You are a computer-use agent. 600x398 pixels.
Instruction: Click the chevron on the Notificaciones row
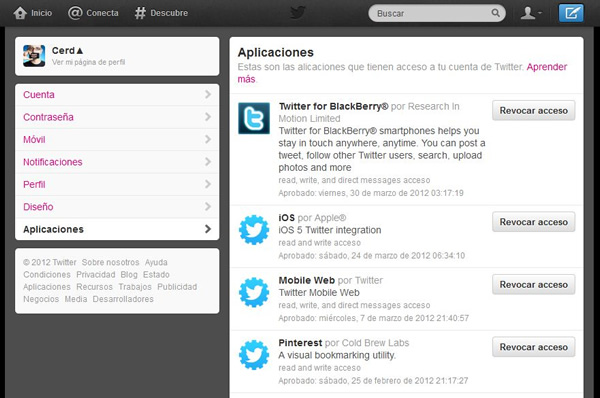click(x=208, y=161)
